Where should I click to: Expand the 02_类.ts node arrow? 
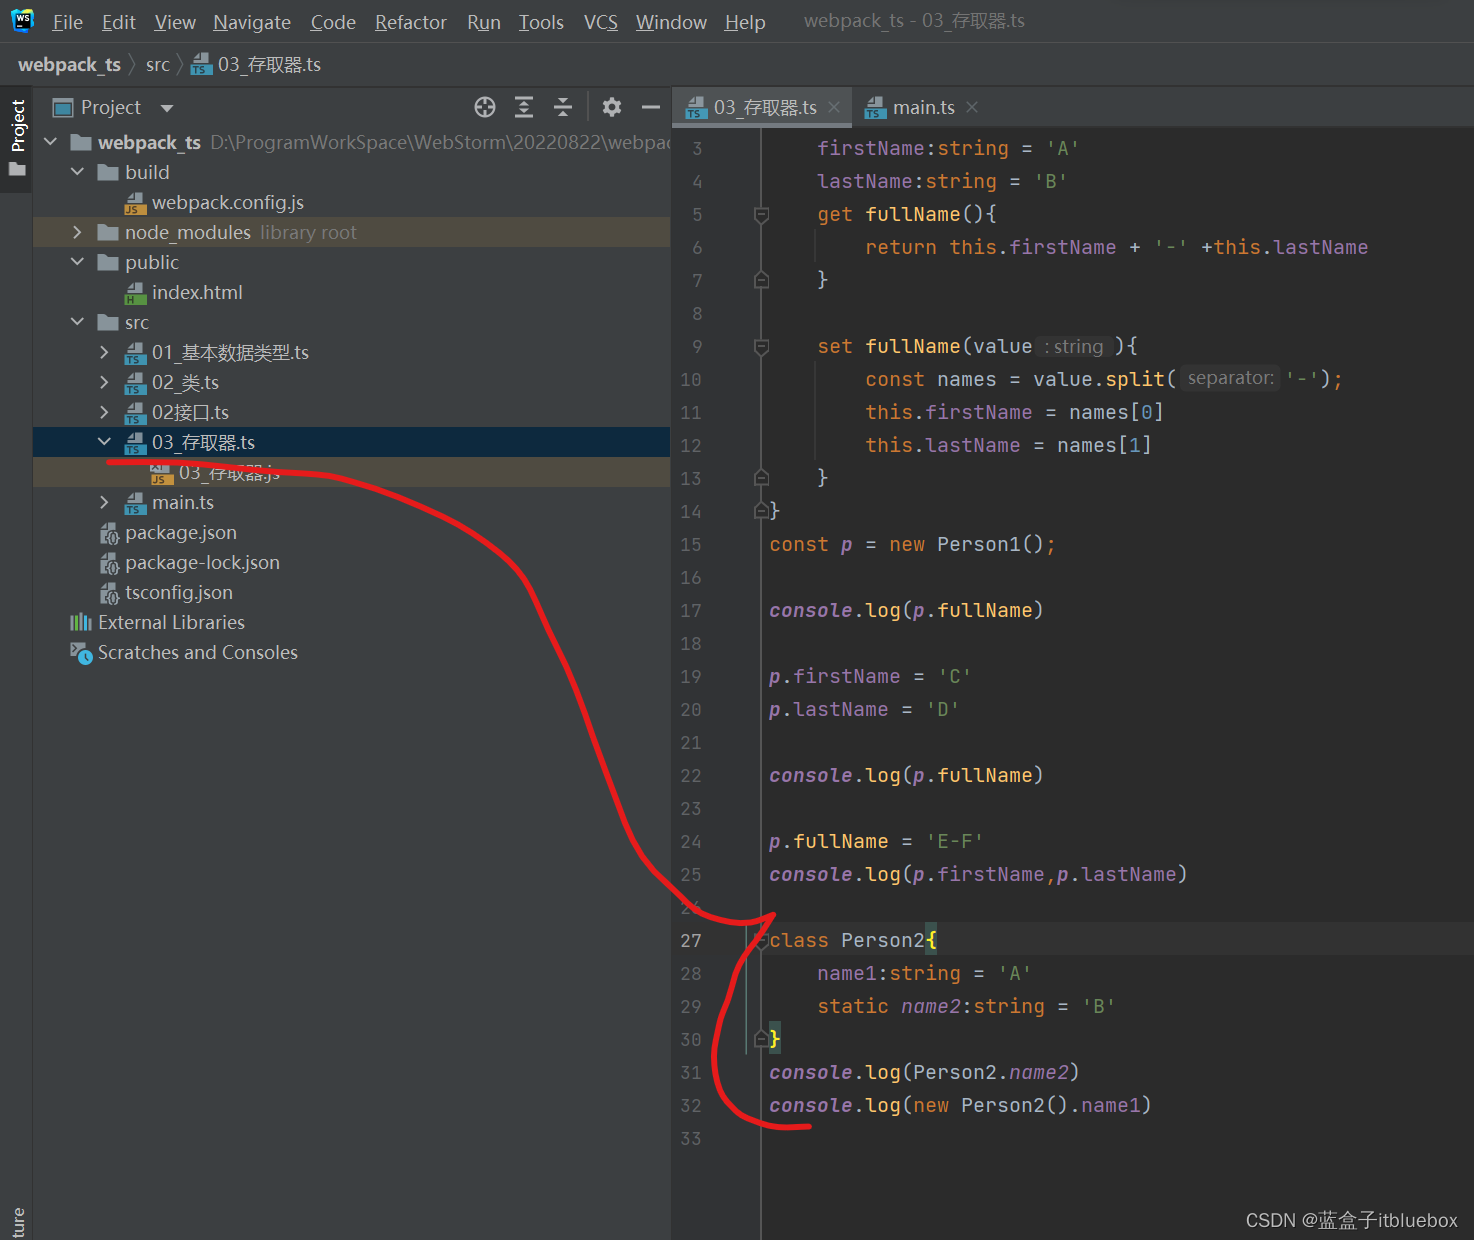(104, 382)
